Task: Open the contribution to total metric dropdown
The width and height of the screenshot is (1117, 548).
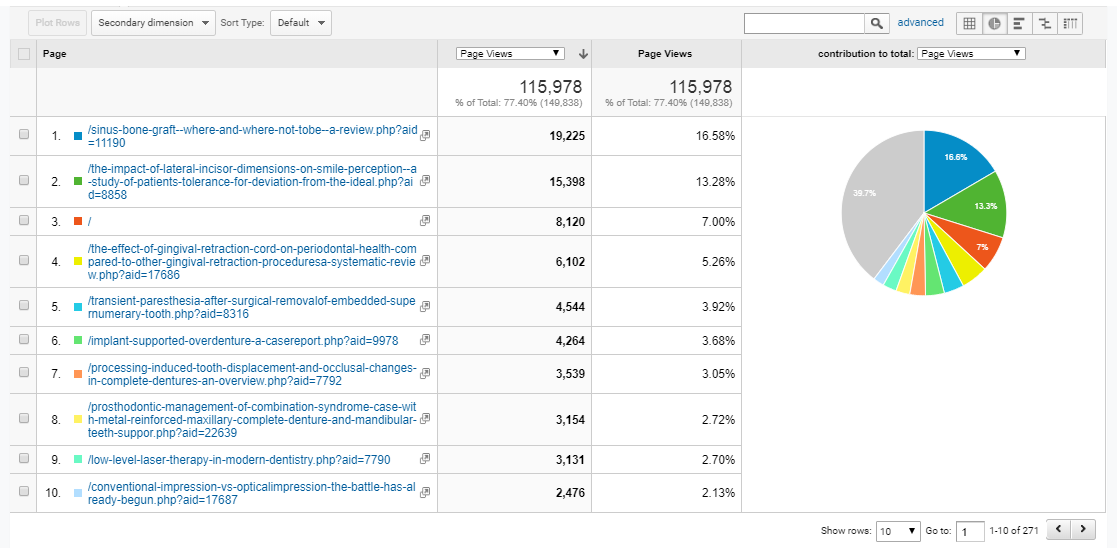Action: 971,54
